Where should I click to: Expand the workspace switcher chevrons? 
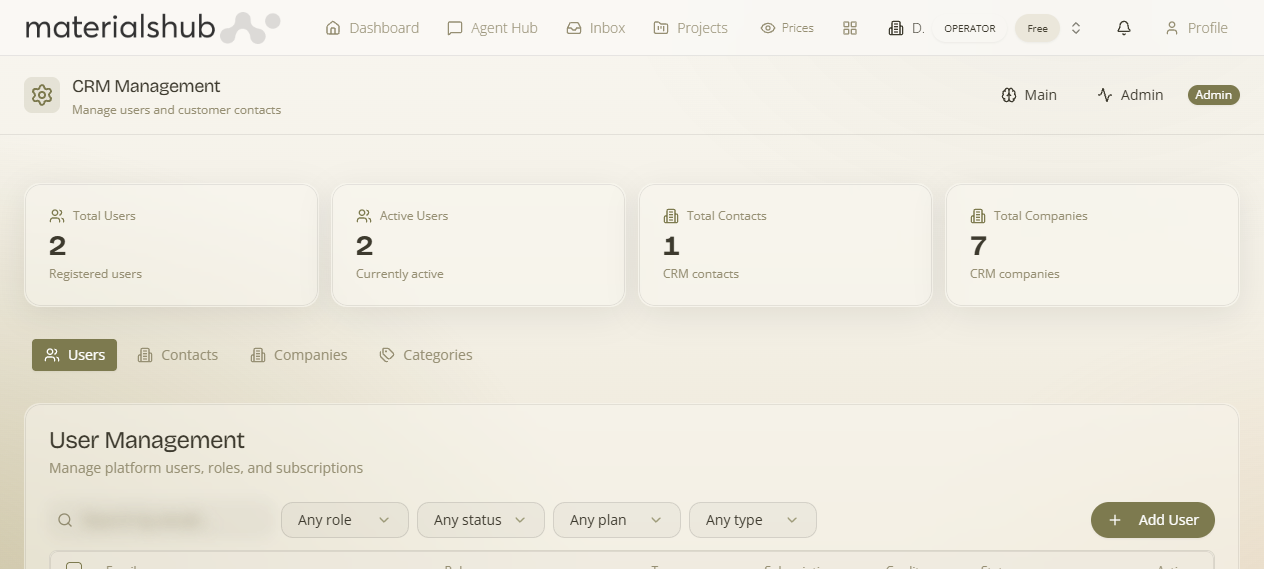pyautogui.click(x=1076, y=28)
